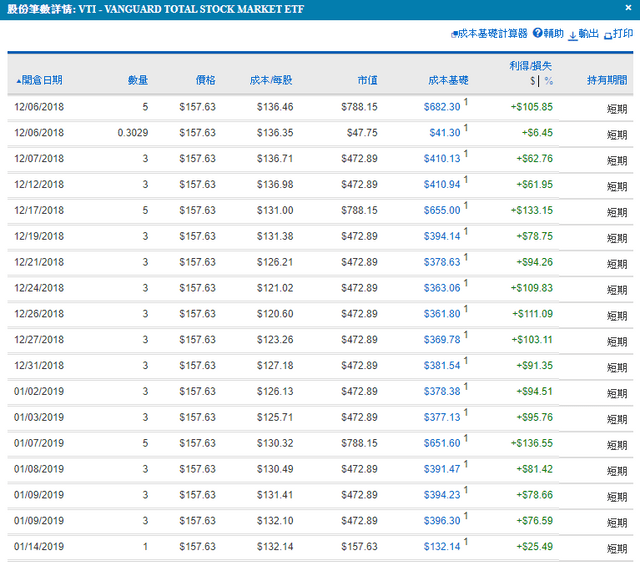Select quantity 0.3029 cell
Image resolution: width=640 pixels, height=562 pixels.
point(133,133)
